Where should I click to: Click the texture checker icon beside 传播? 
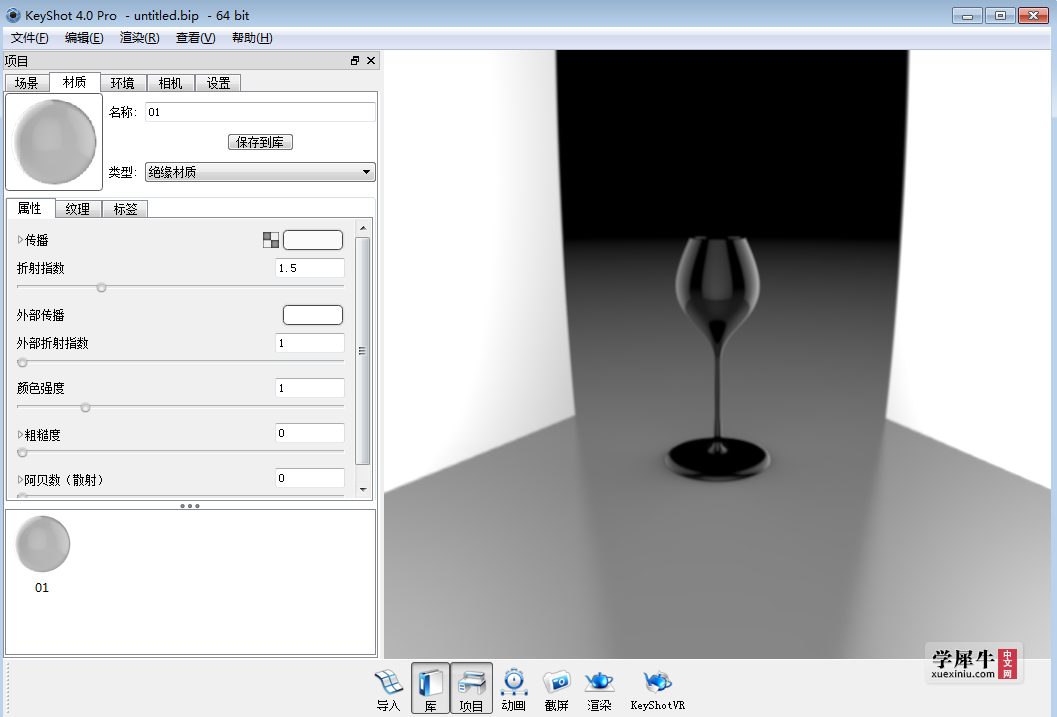pos(271,240)
